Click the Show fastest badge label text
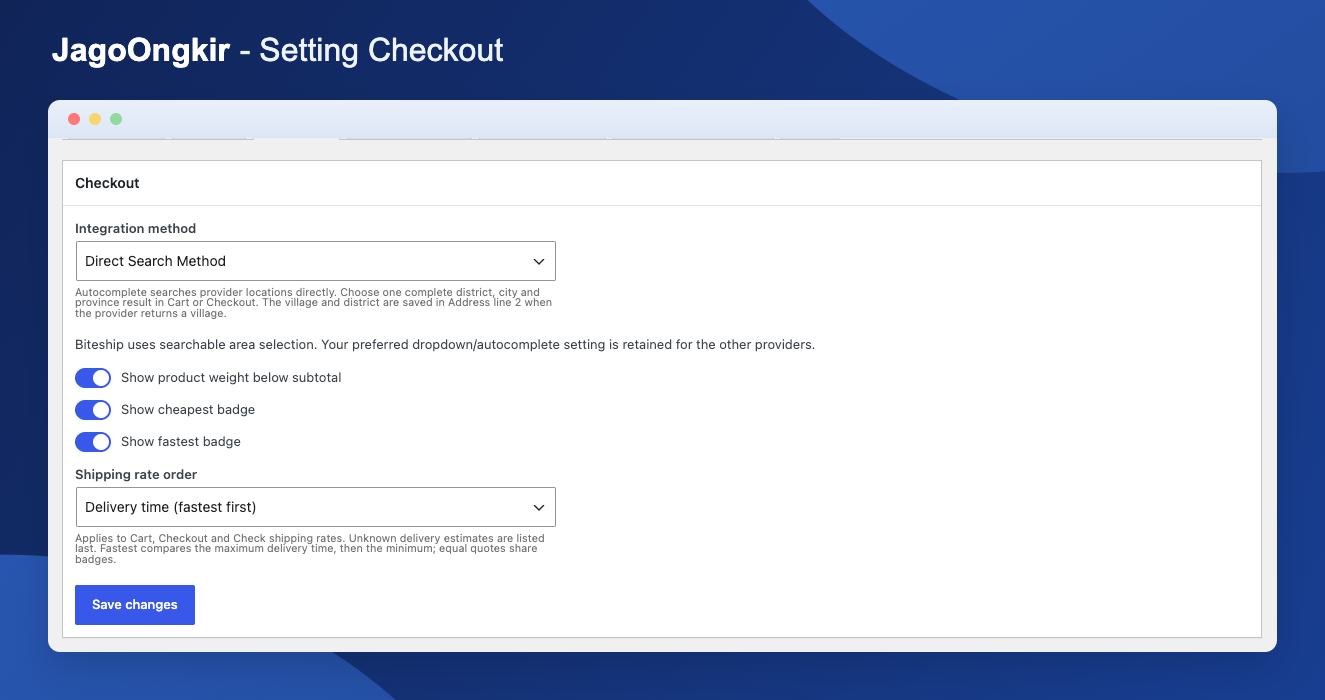Screen dimensions: 1325x700 pyautogui.click(x=181, y=442)
